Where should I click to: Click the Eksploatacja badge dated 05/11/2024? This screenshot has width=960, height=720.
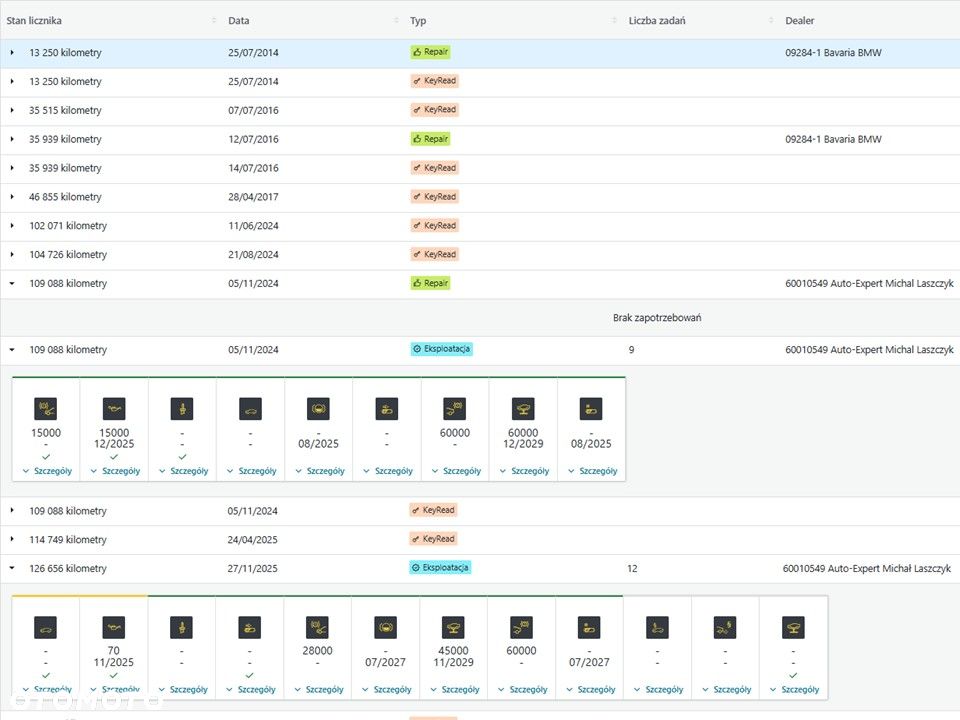pyautogui.click(x=441, y=349)
